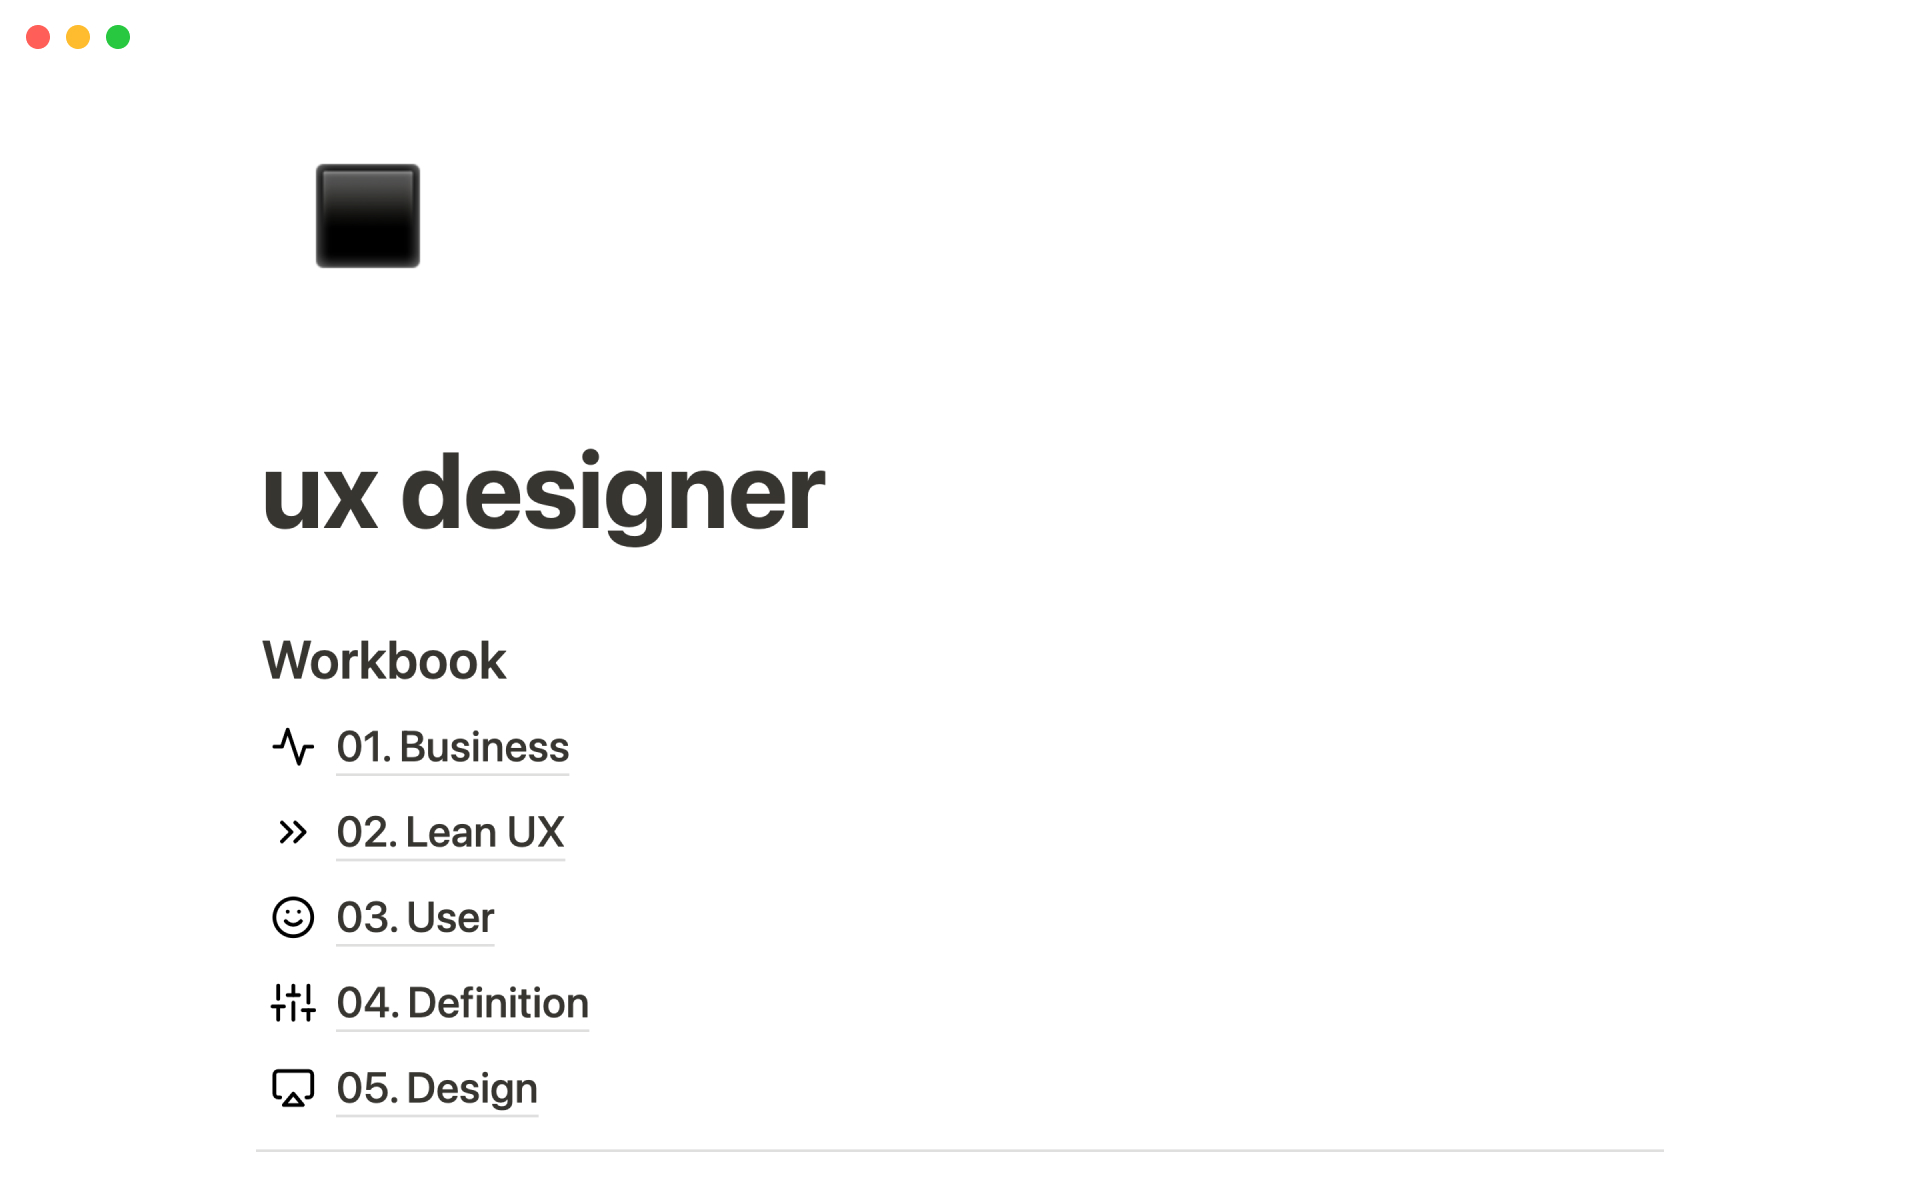Open the 02. Lean UX page
Screen dimensions: 1920x1200
coord(450,832)
